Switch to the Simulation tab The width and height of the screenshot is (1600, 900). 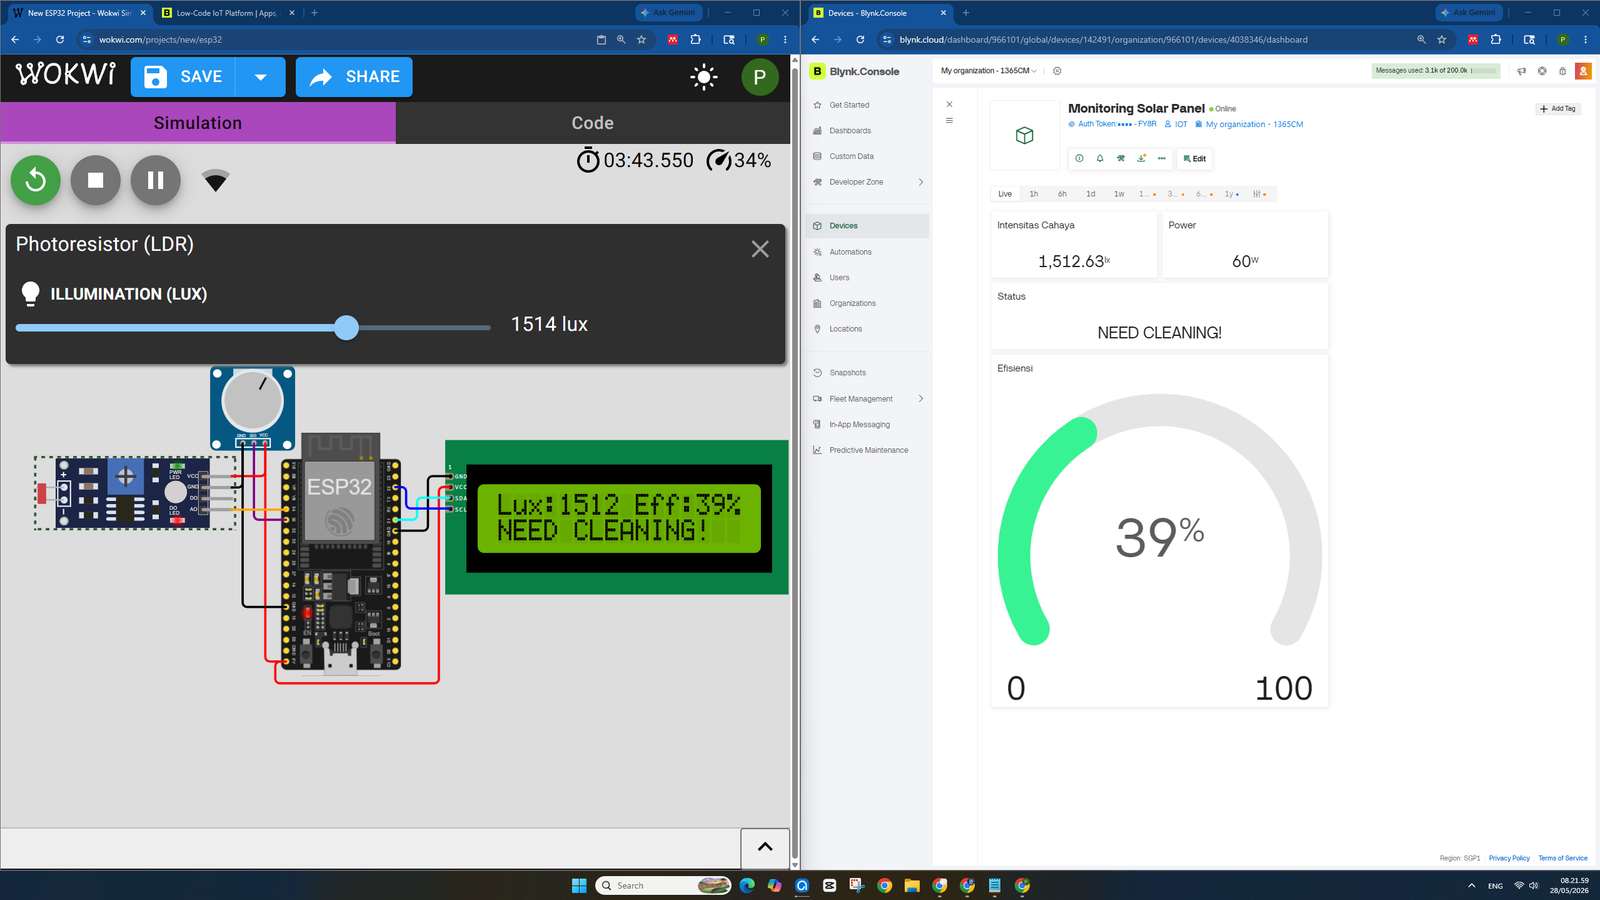pos(198,123)
